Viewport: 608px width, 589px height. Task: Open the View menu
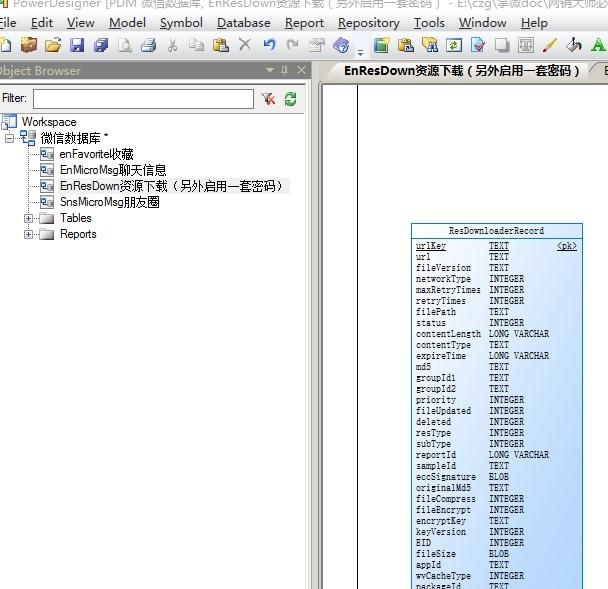[x=81, y=23]
